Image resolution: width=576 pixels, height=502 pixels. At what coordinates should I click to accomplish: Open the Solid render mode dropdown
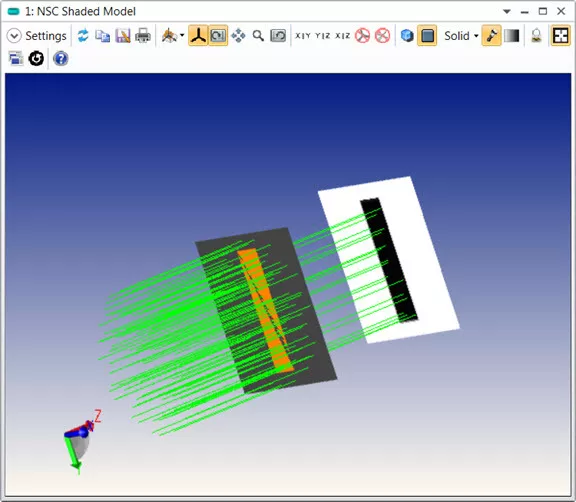[461, 36]
